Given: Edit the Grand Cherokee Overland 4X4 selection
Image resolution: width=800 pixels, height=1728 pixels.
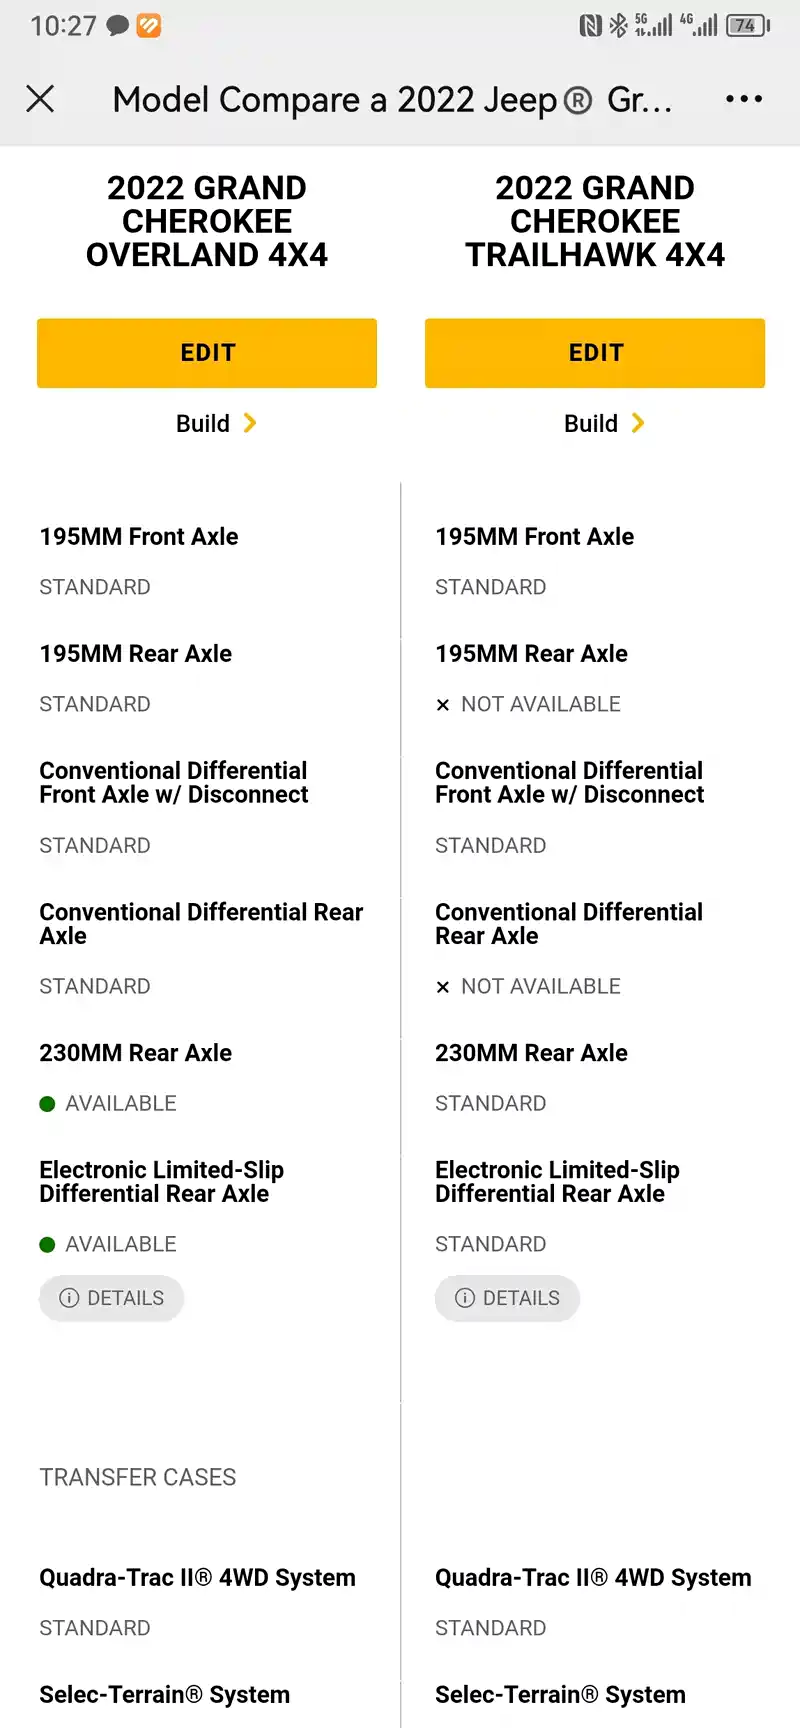Looking at the screenshot, I should click(207, 353).
